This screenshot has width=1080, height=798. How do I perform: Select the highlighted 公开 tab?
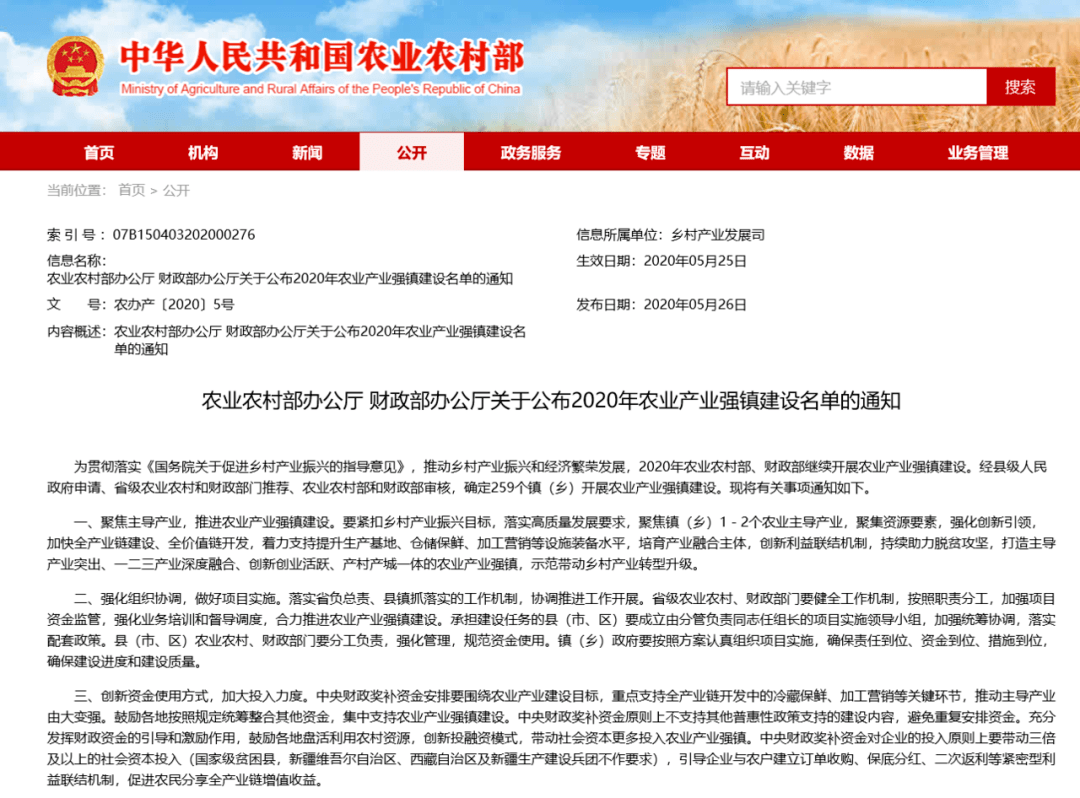pos(413,151)
